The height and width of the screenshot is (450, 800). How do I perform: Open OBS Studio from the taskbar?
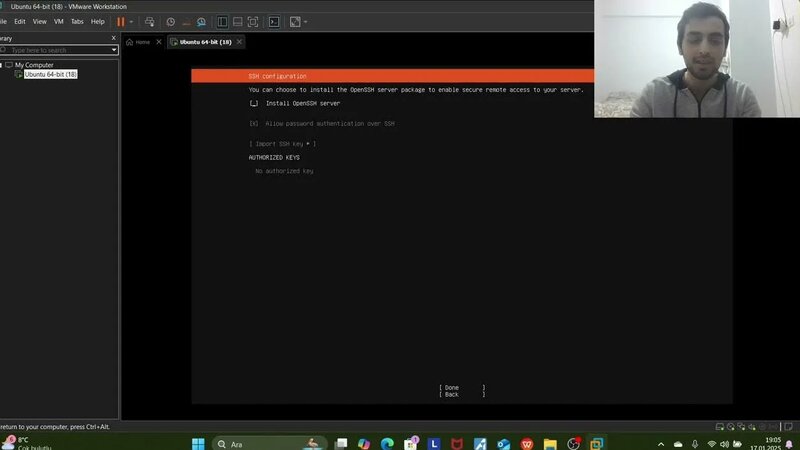pyautogui.click(x=573, y=444)
